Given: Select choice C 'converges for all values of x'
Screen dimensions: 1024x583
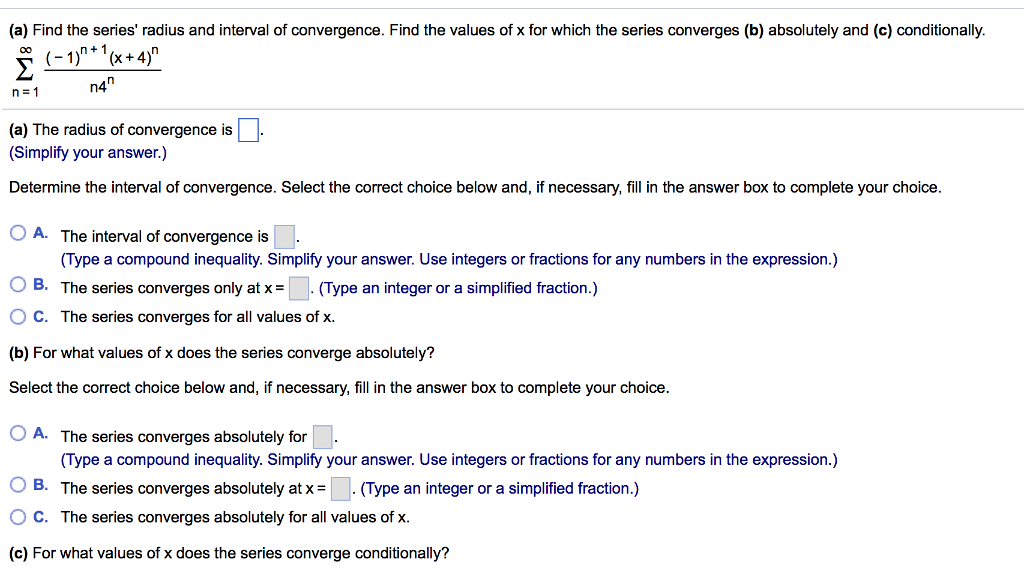Looking at the screenshot, I should [18, 316].
